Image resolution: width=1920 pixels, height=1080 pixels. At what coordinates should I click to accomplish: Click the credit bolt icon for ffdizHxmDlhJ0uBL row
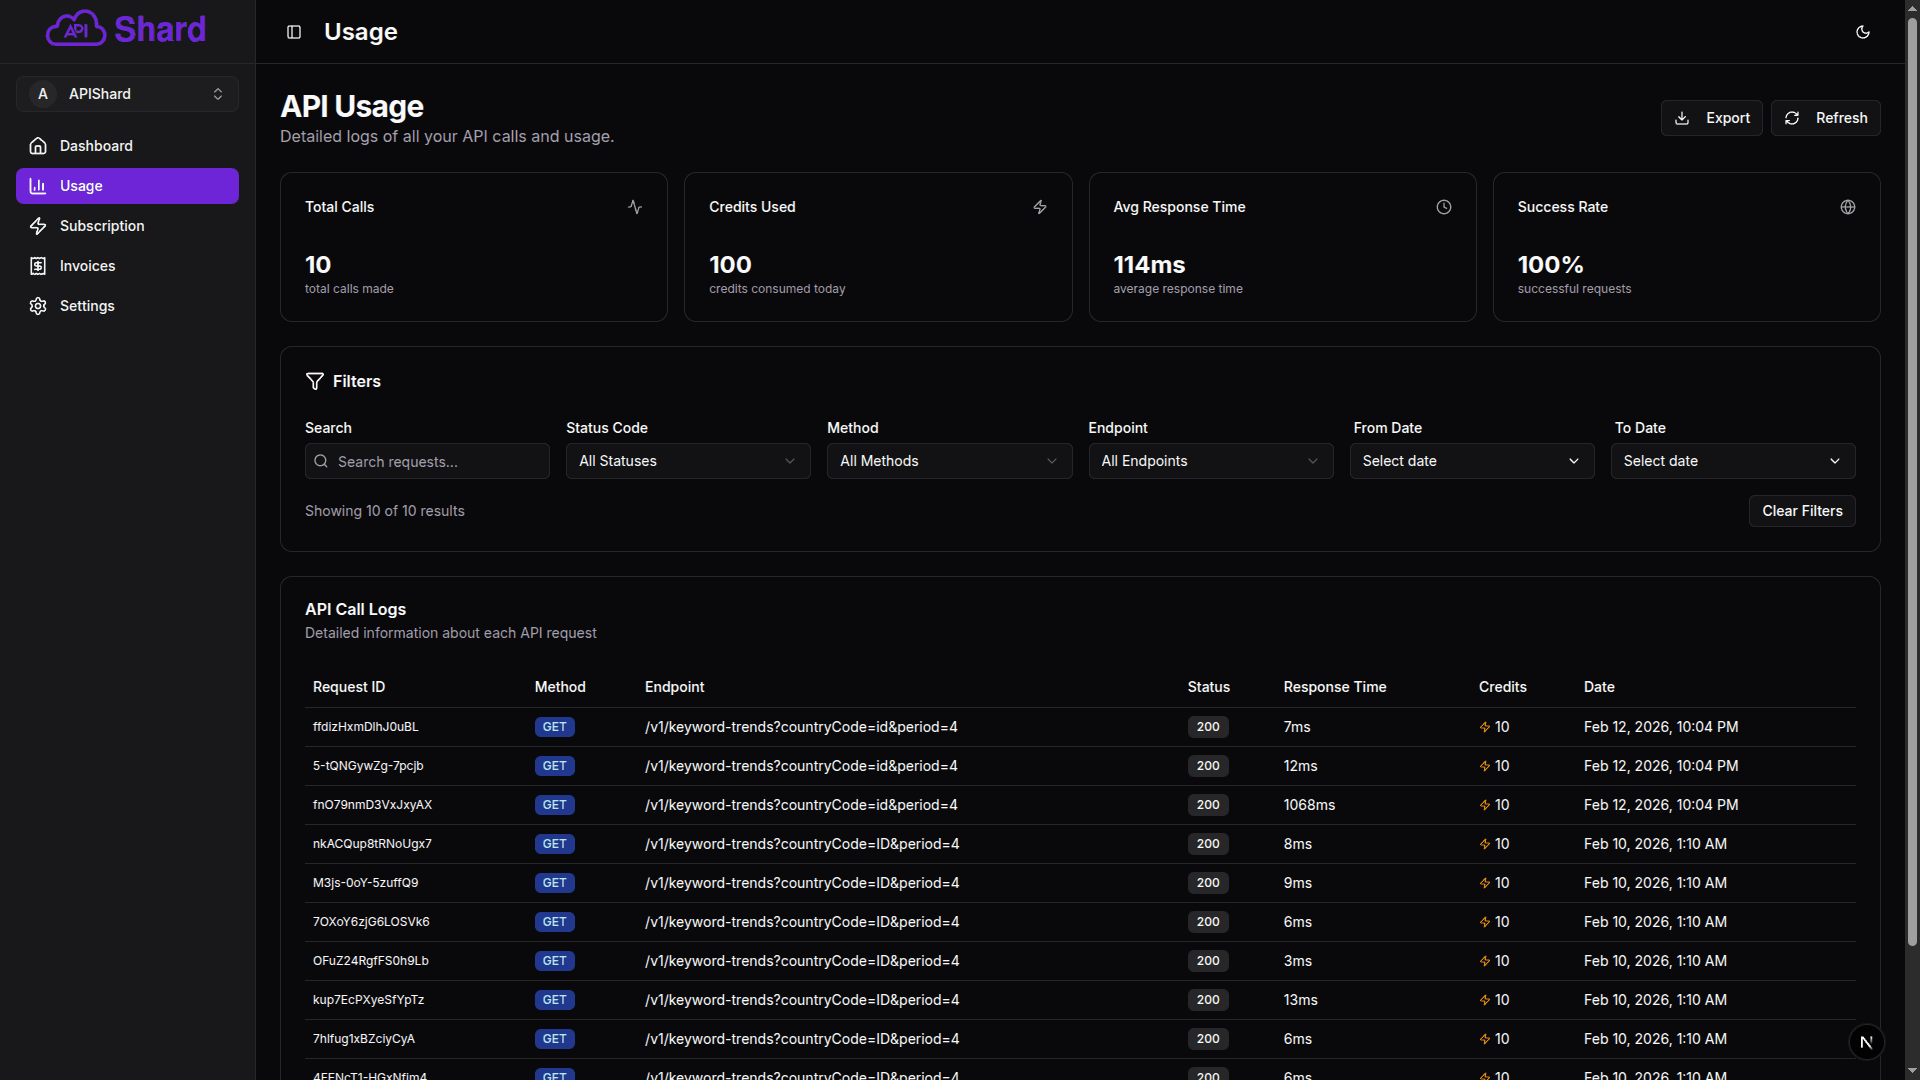tap(1485, 727)
